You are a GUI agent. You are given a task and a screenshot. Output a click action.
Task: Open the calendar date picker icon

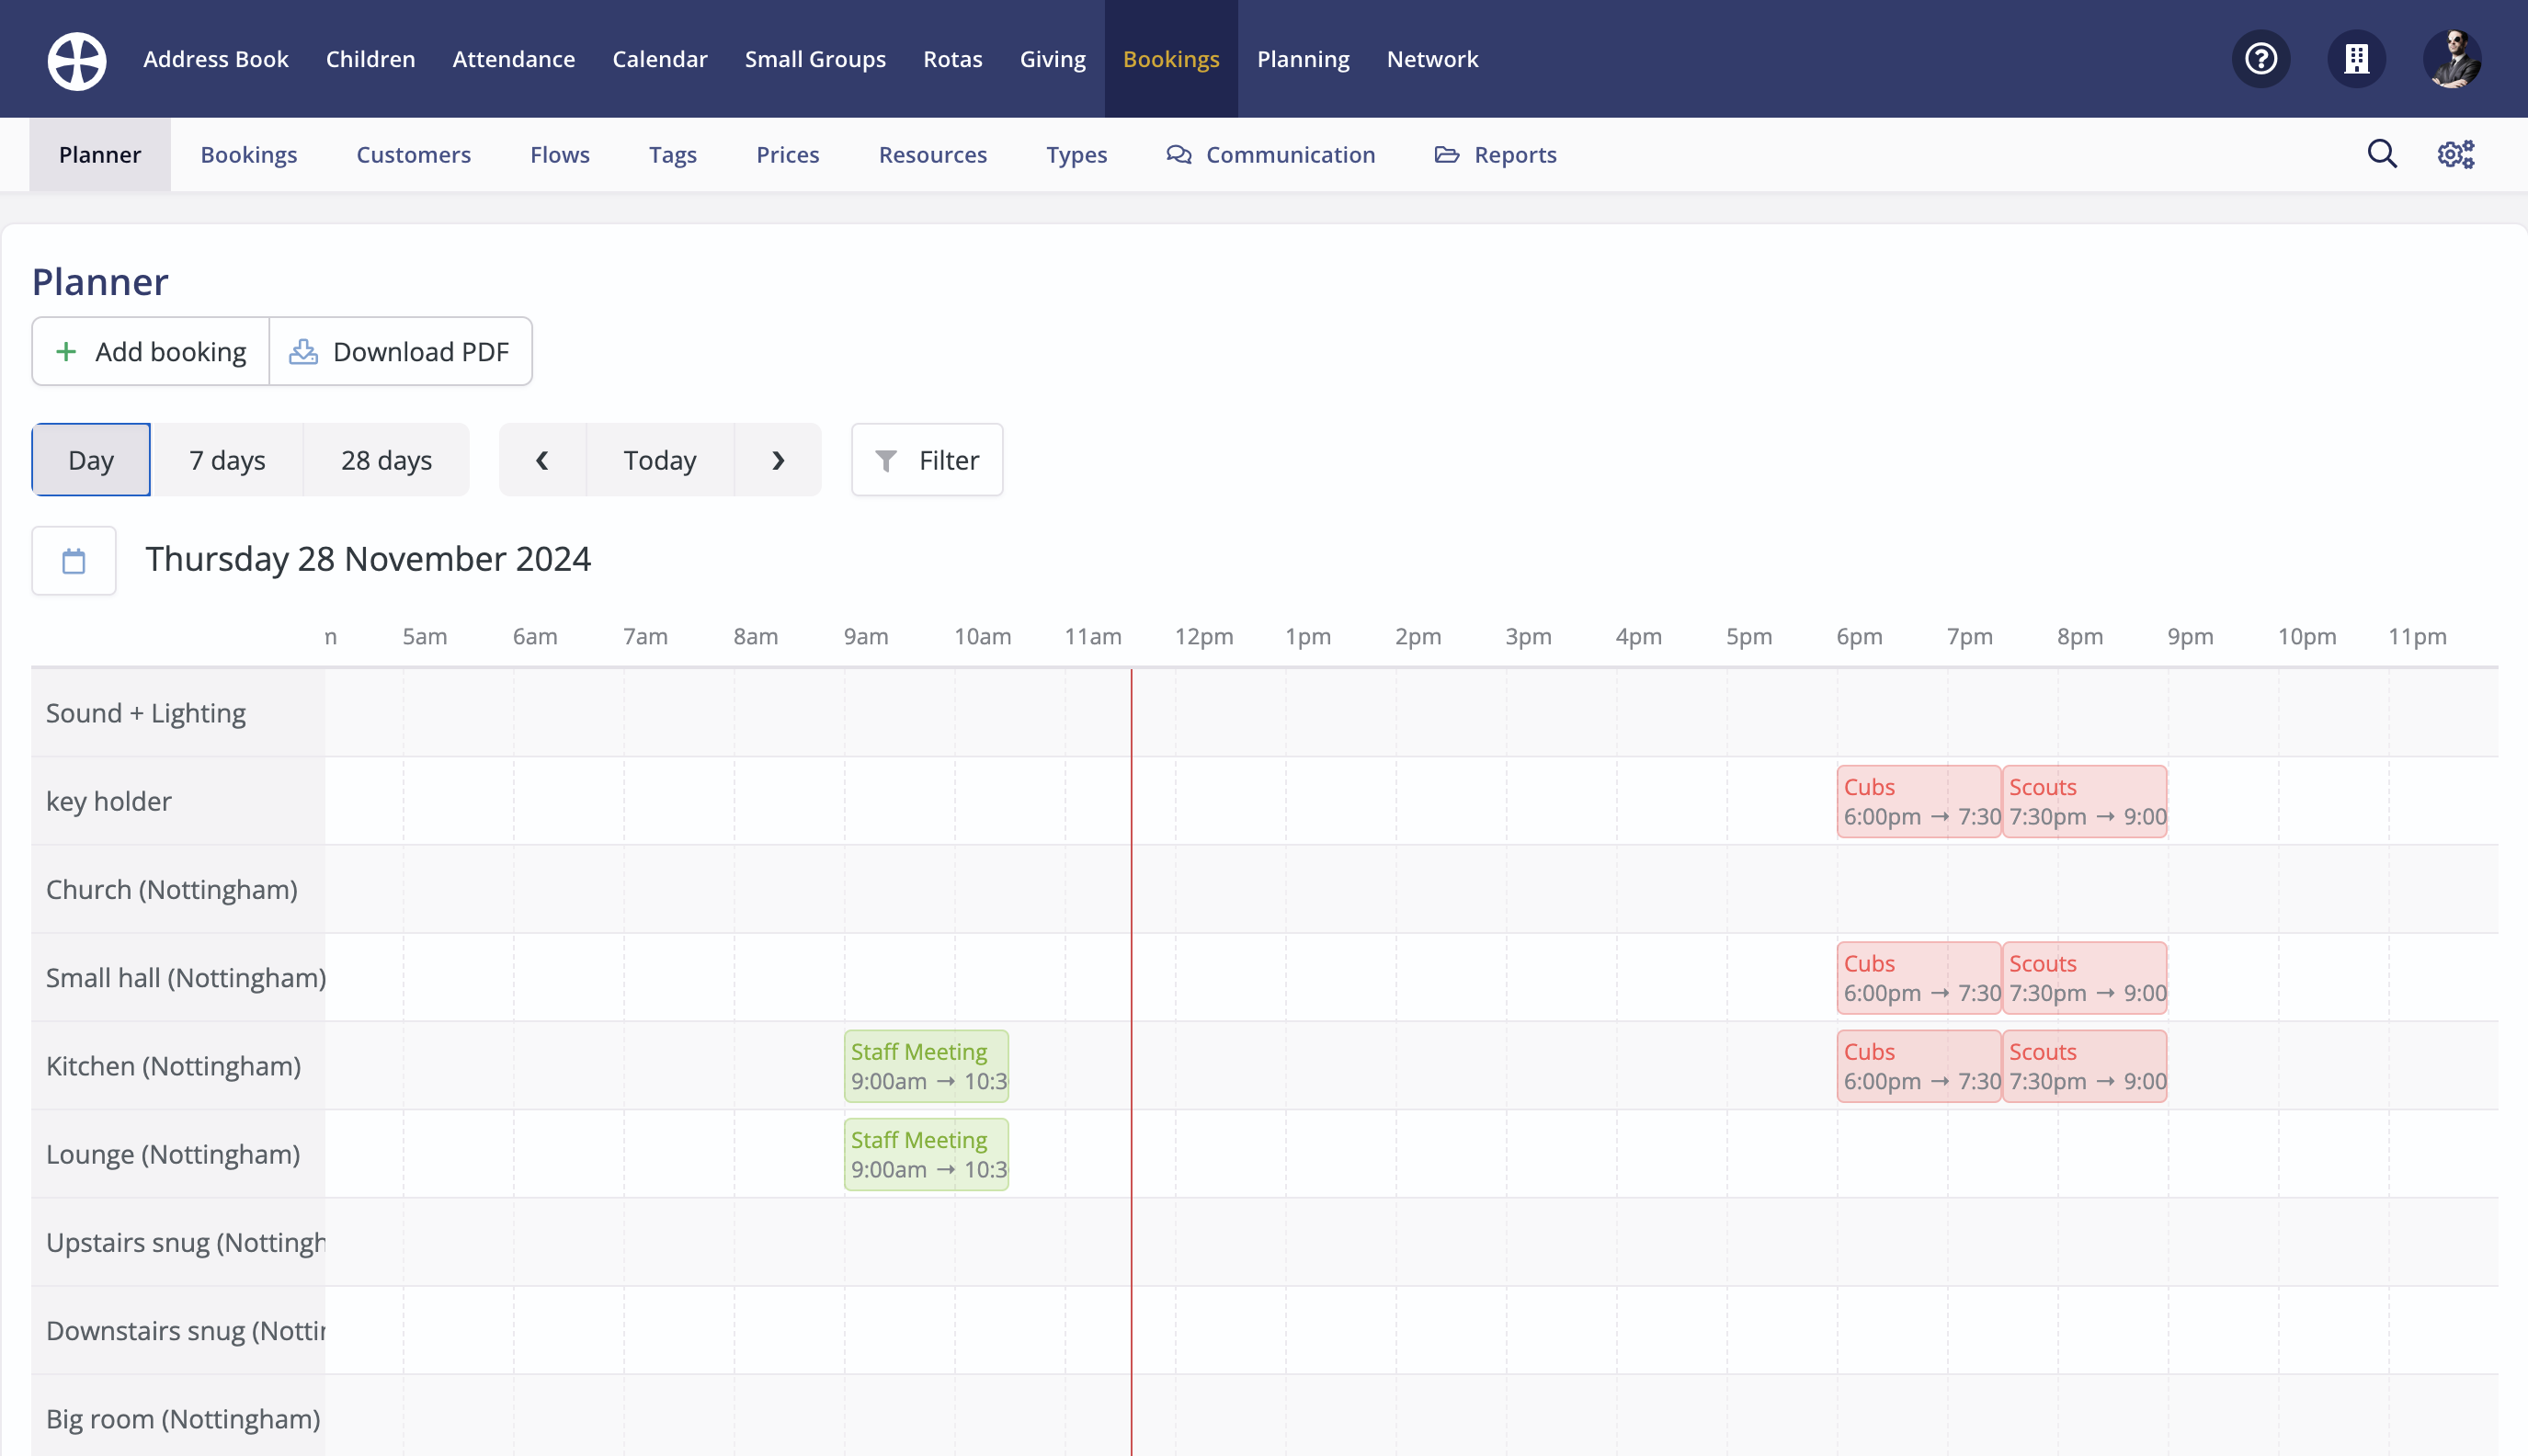[x=74, y=560]
